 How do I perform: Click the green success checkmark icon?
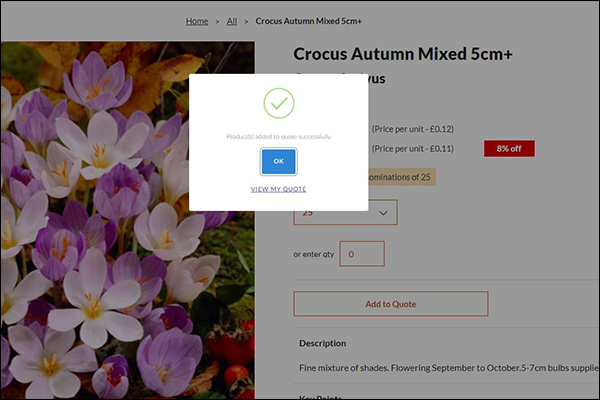pyautogui.click(x=278, y=103)
